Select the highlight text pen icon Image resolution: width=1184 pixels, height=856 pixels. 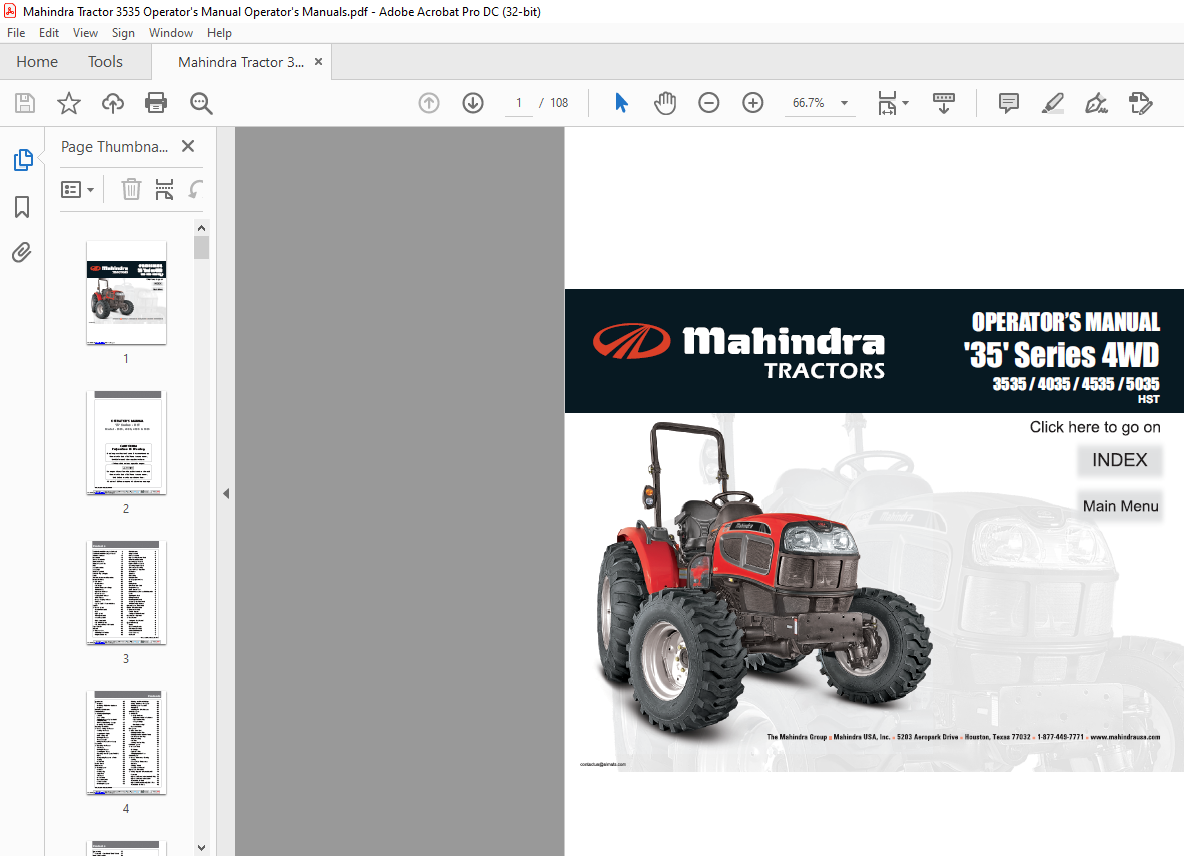1053,103
